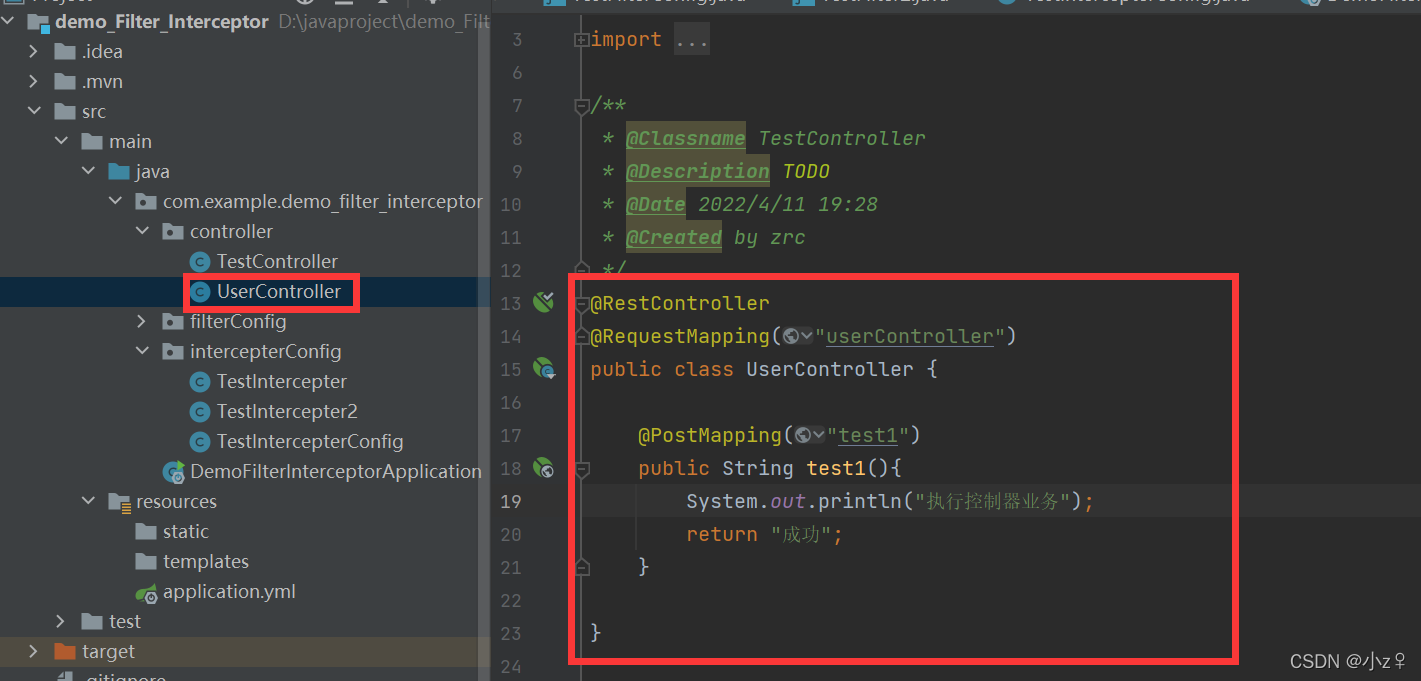Fold the Javadoc comment at line 7
This screenshot has width=1421, height=681.
(581, 105)
